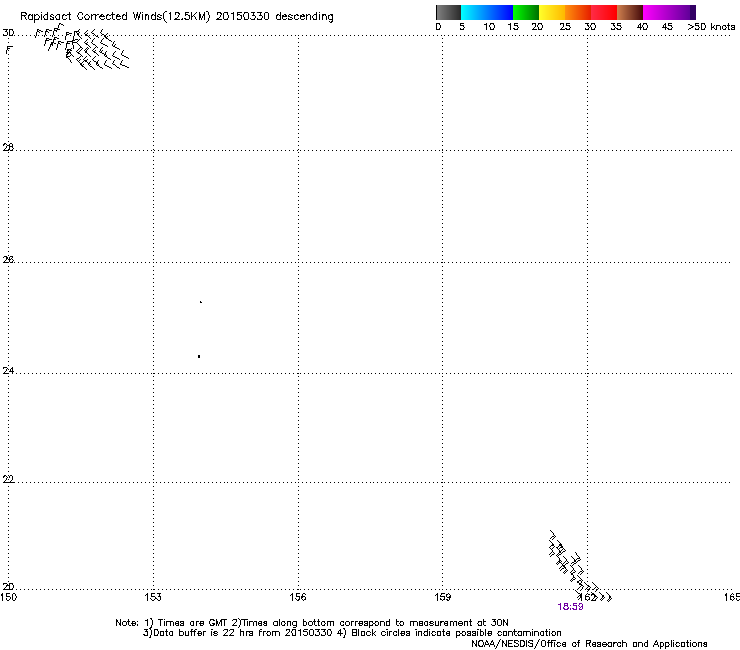Click the 'NOAA/NESDIS/Office of Research and Applications' credit
Viewport: 740px width, 650px height.
pos(589,644)
